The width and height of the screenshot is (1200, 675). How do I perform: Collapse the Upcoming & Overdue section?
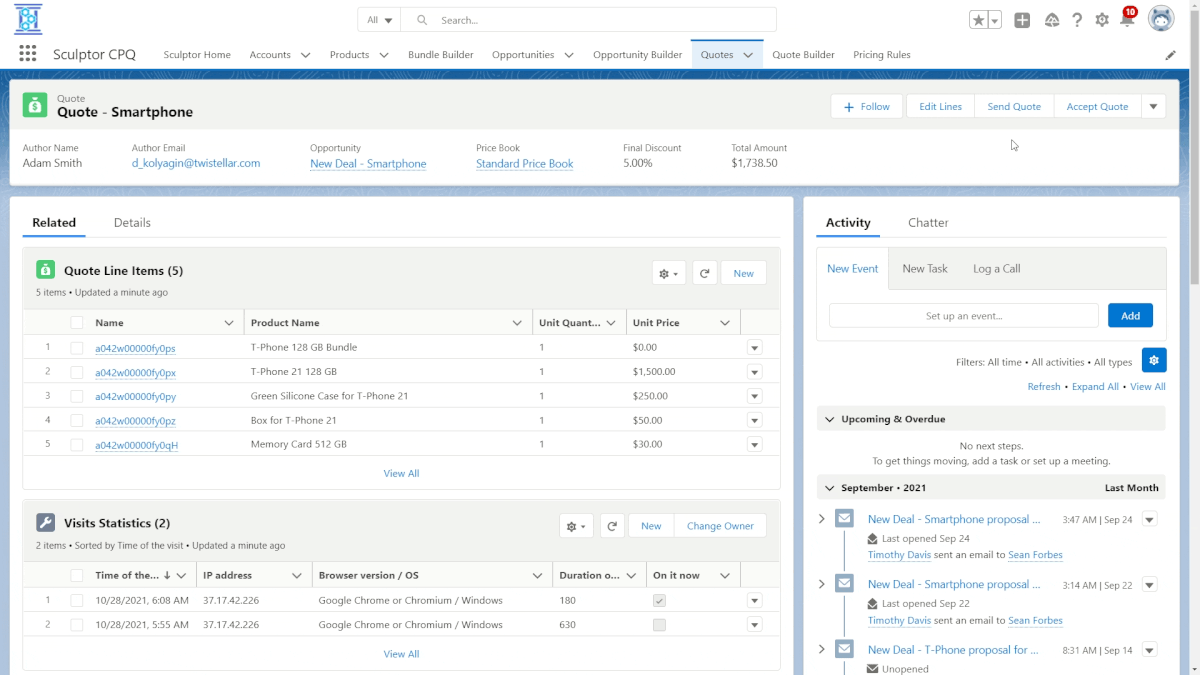click(829, 419)
